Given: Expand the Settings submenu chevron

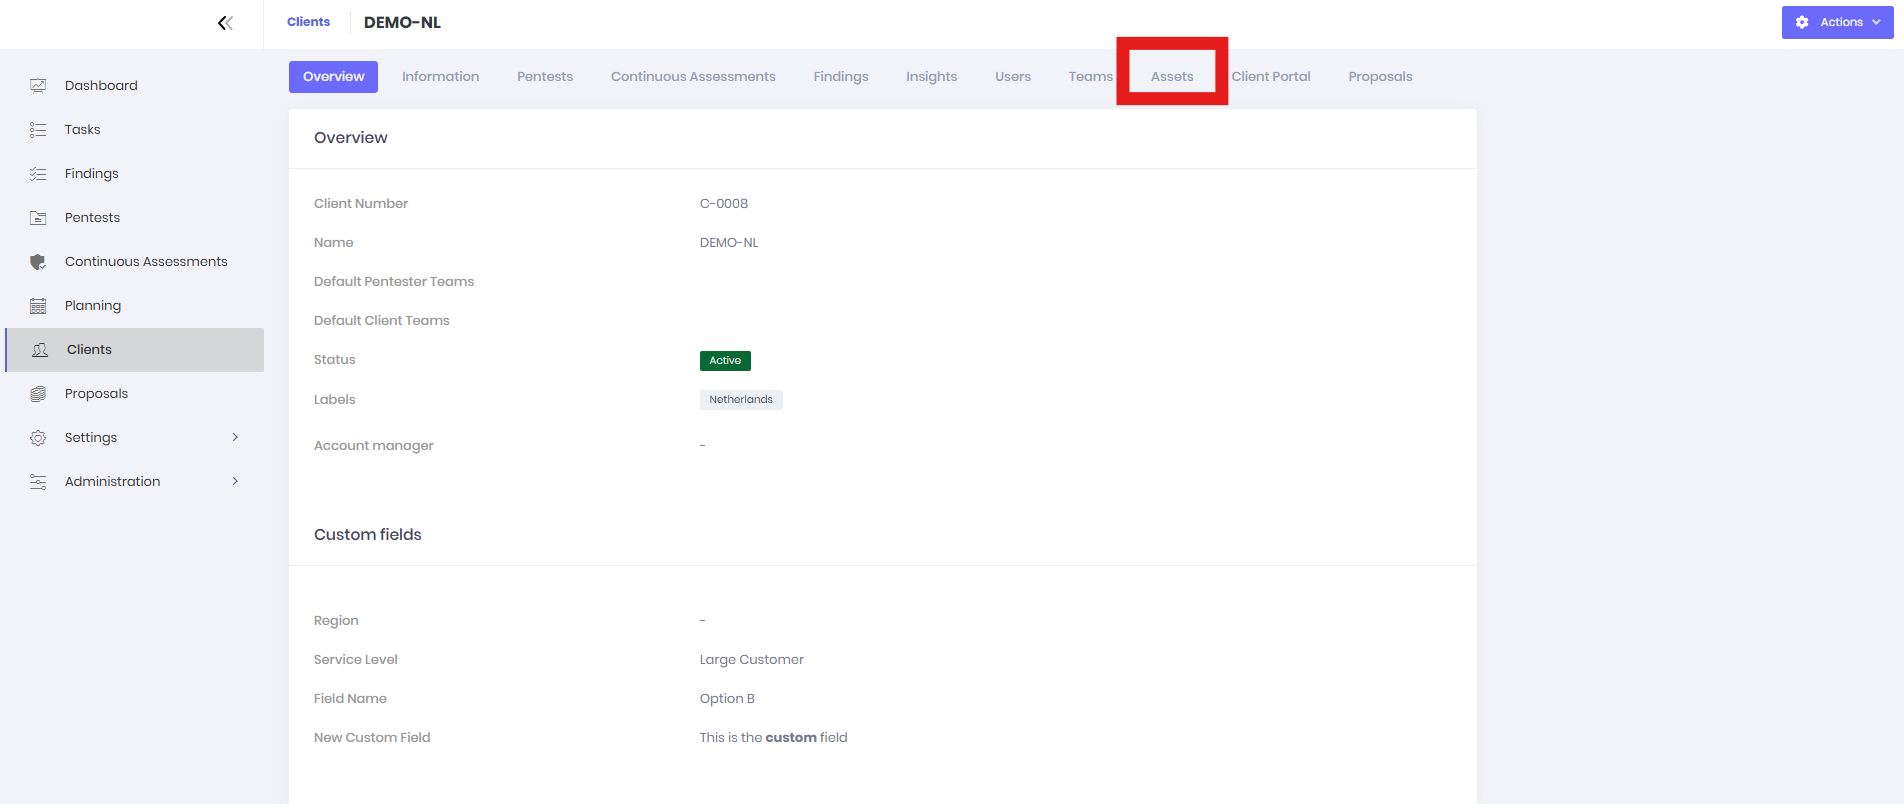Looking at the screenshot, I should [235, 437].
